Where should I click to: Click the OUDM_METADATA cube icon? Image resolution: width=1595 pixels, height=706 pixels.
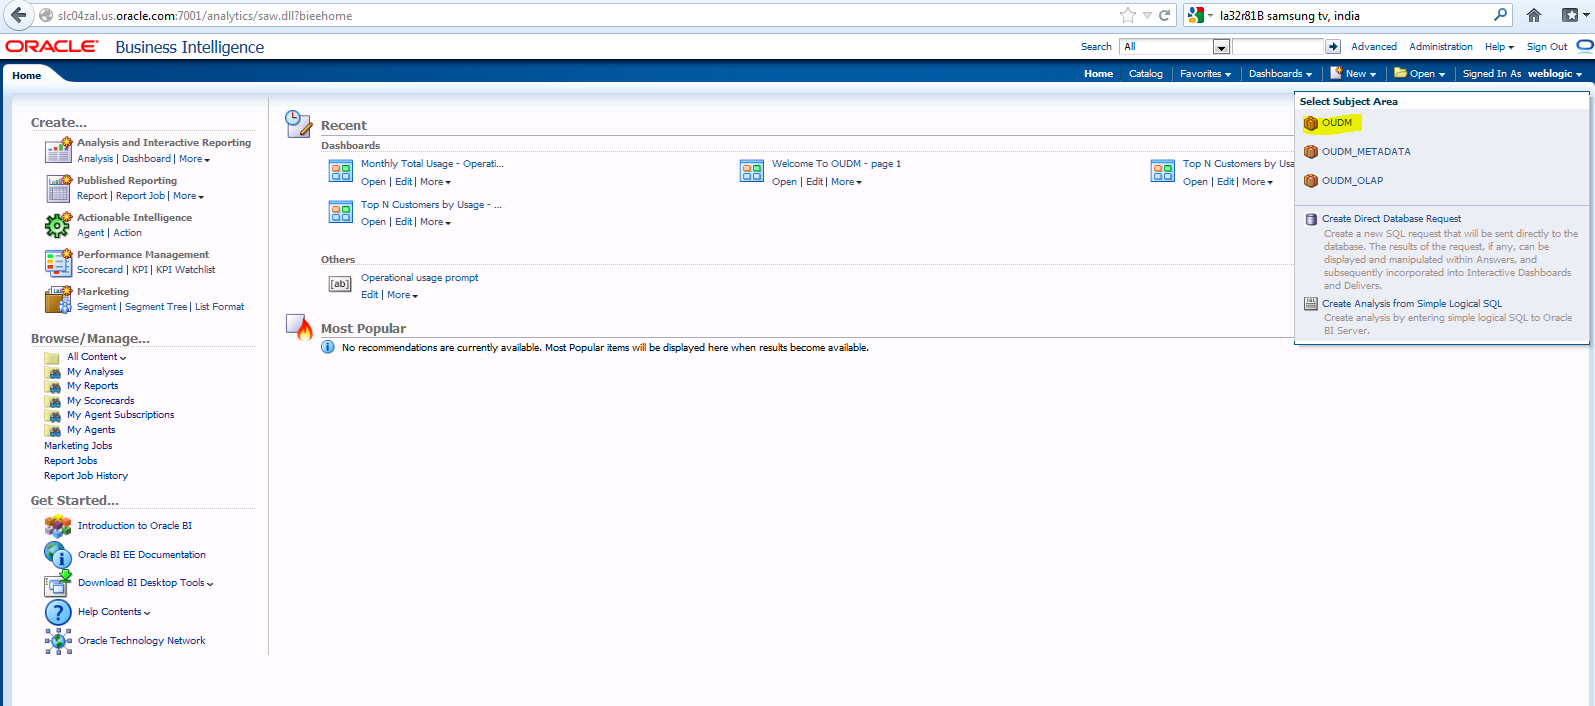pos(1310,152)
